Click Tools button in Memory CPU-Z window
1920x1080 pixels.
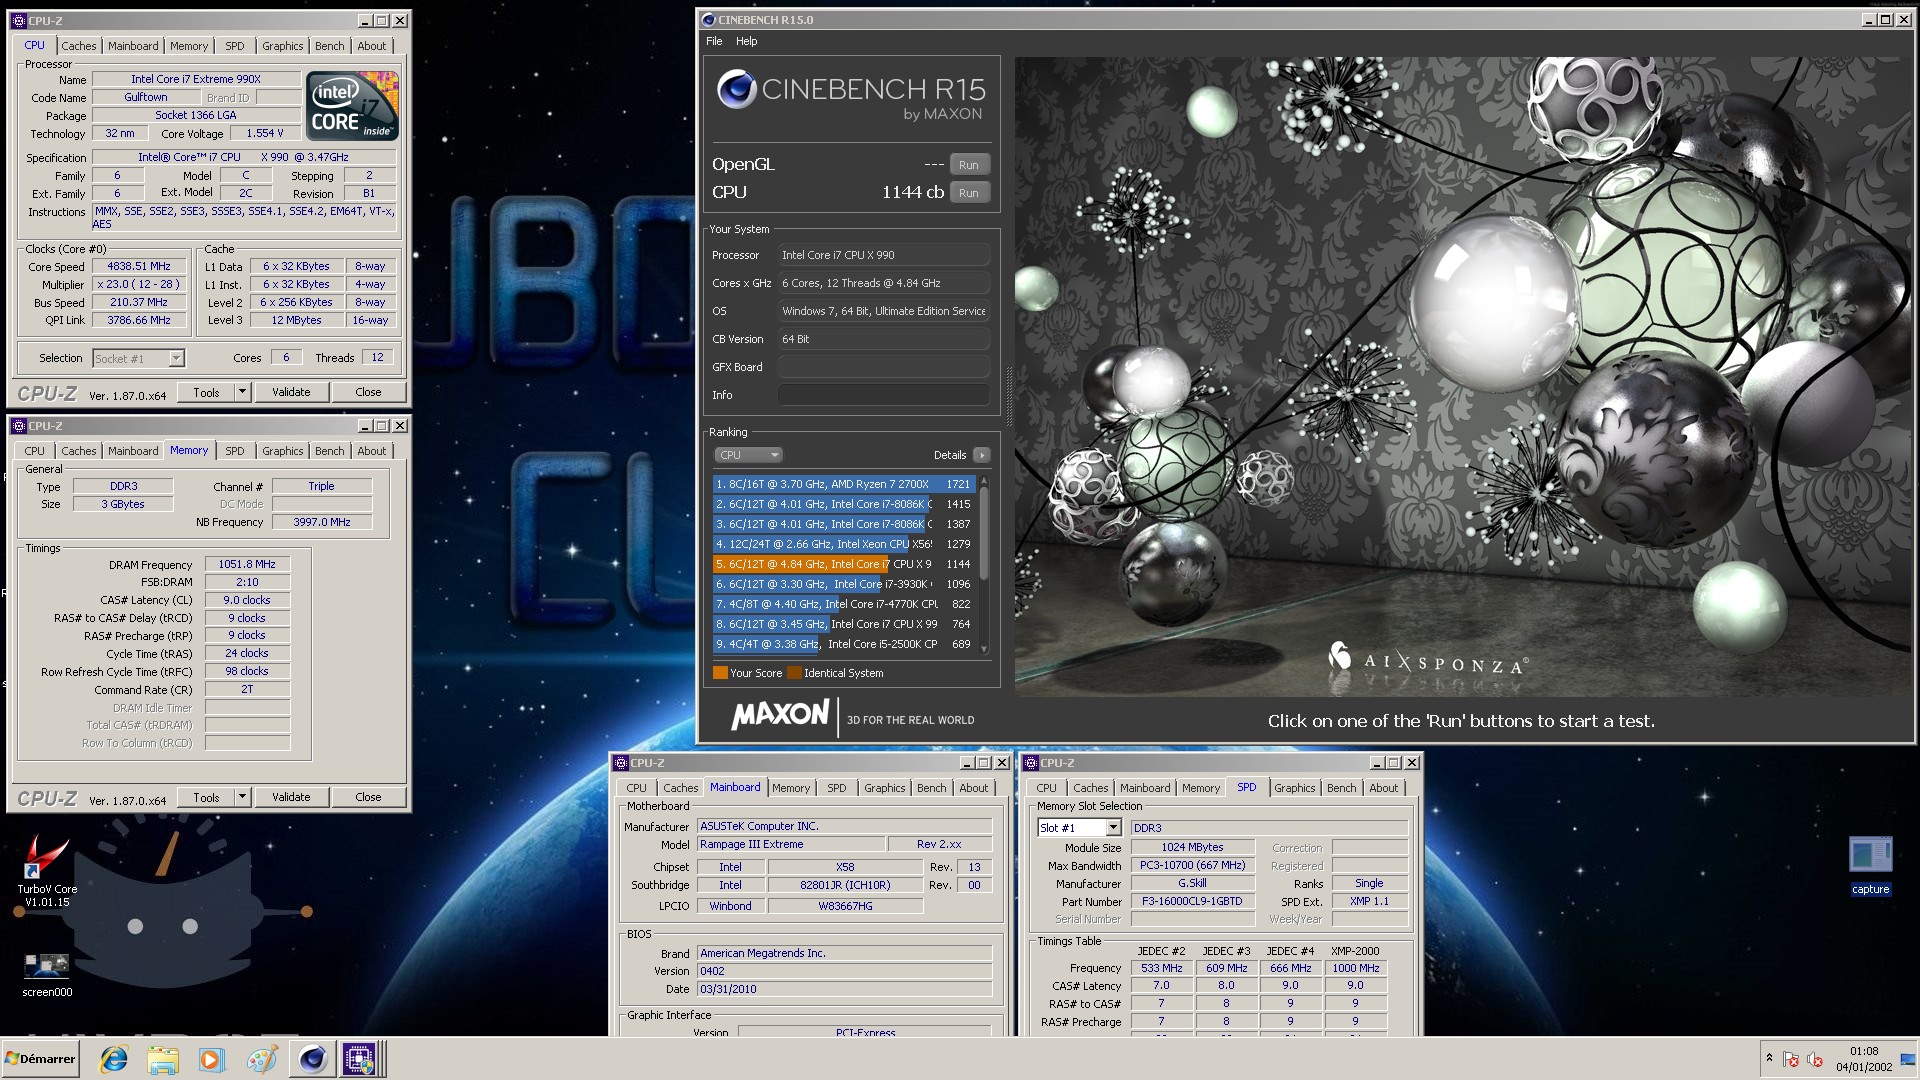[x=206, y=797]
